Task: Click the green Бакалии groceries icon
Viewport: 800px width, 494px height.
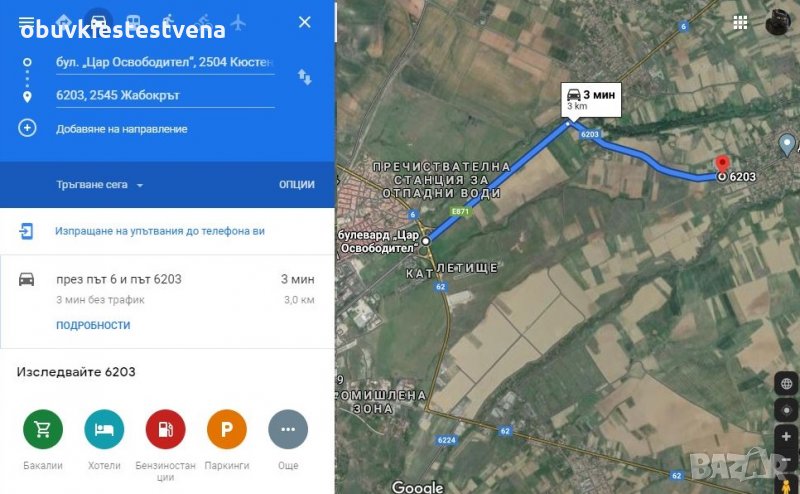Action: [x=43, y=429]
